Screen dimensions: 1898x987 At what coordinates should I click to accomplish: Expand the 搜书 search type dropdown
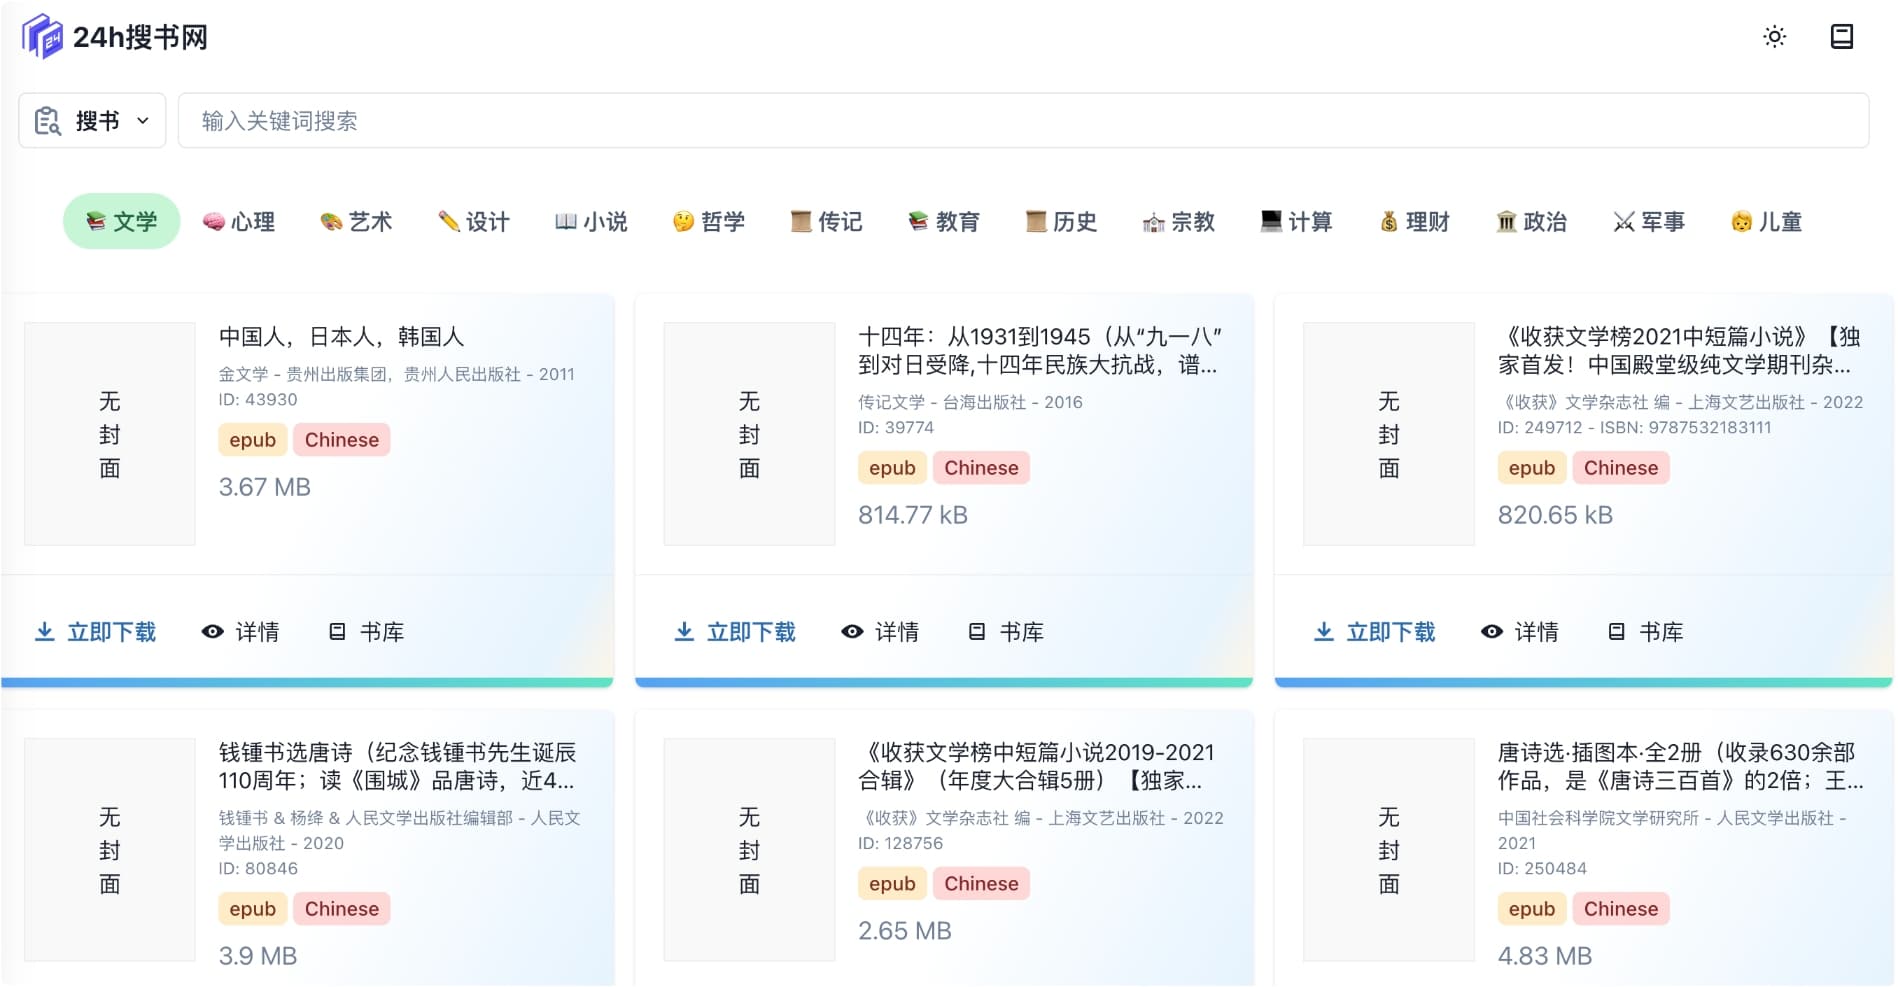[x=92, y=121]
